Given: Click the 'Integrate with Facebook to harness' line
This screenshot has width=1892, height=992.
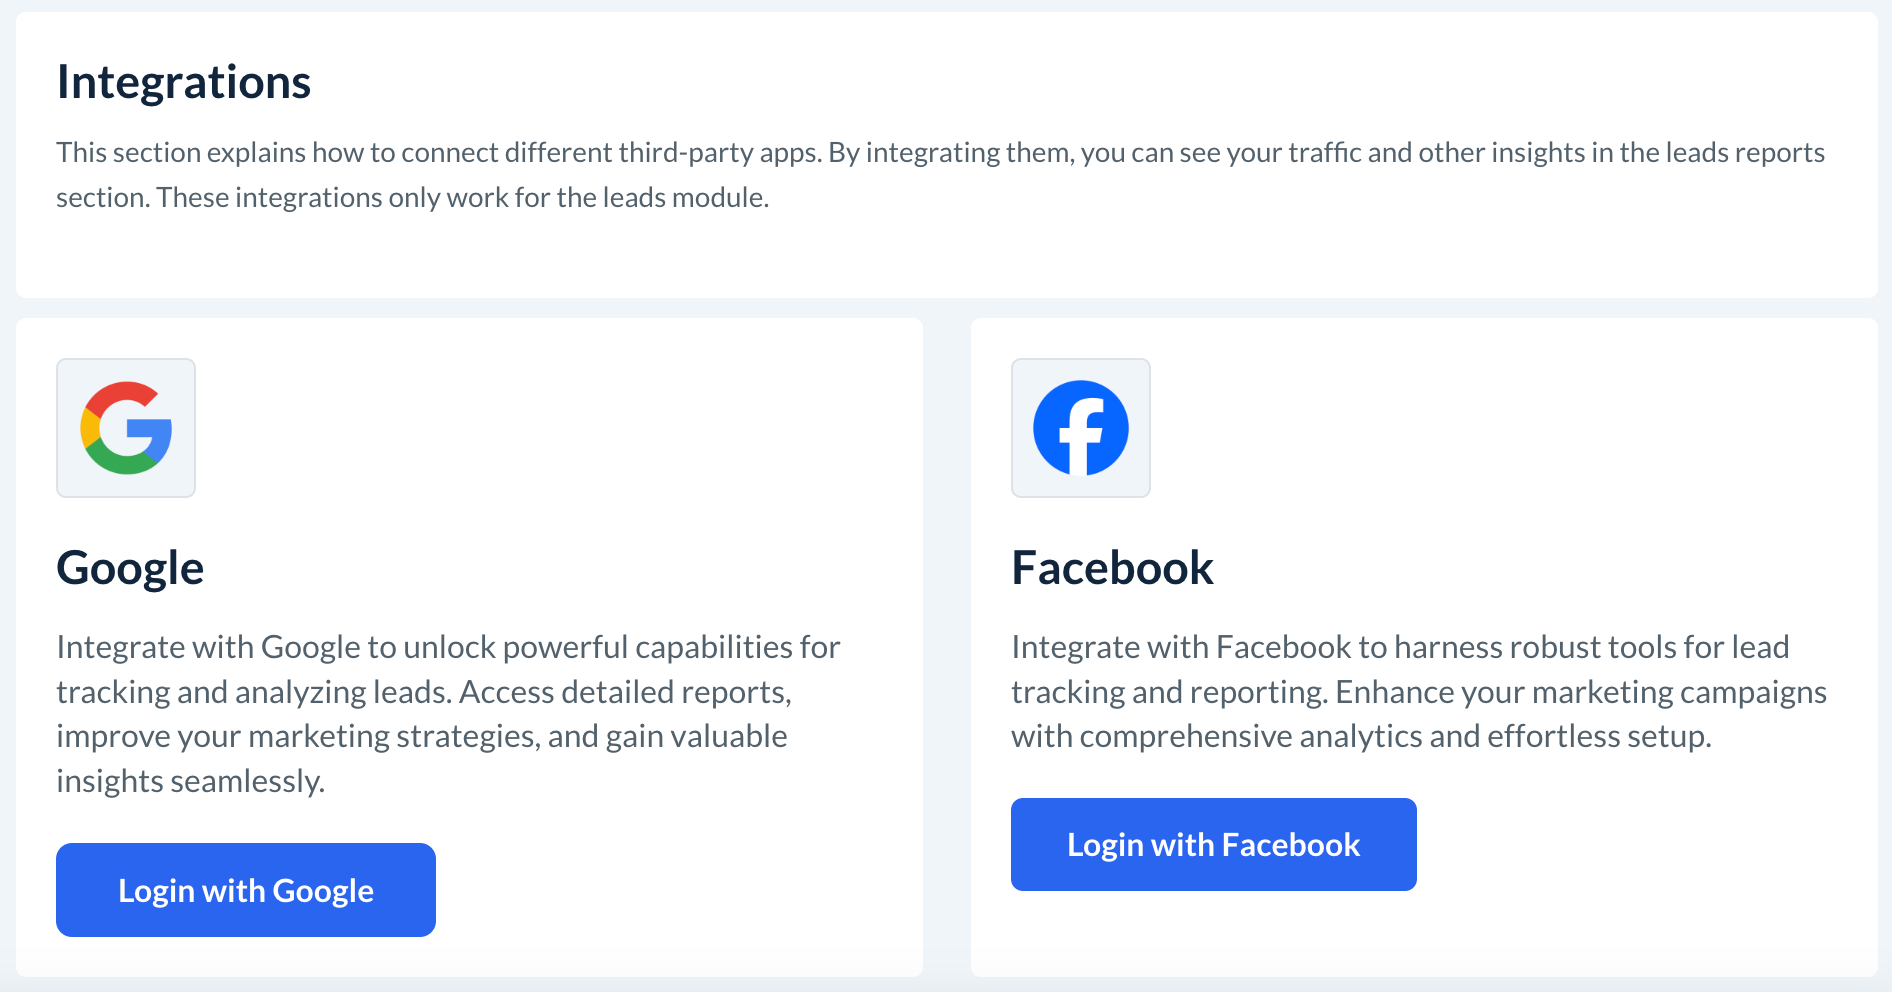Looking at the screenshot, I should pyautogui.click(x=1400, y=647).
